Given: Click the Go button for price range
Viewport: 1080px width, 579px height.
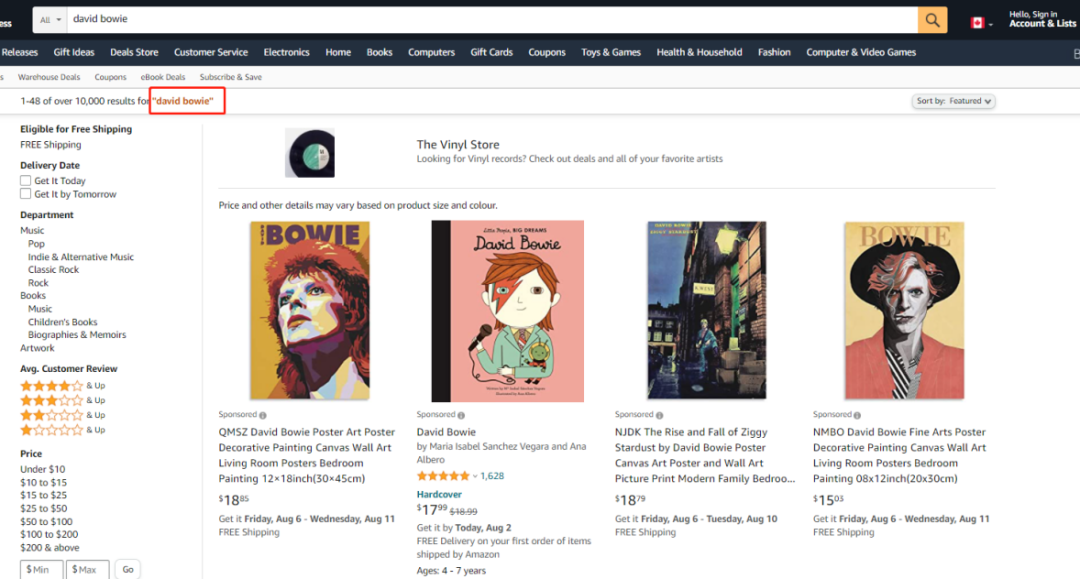Looking at the screenshot, I should (127, 569).
